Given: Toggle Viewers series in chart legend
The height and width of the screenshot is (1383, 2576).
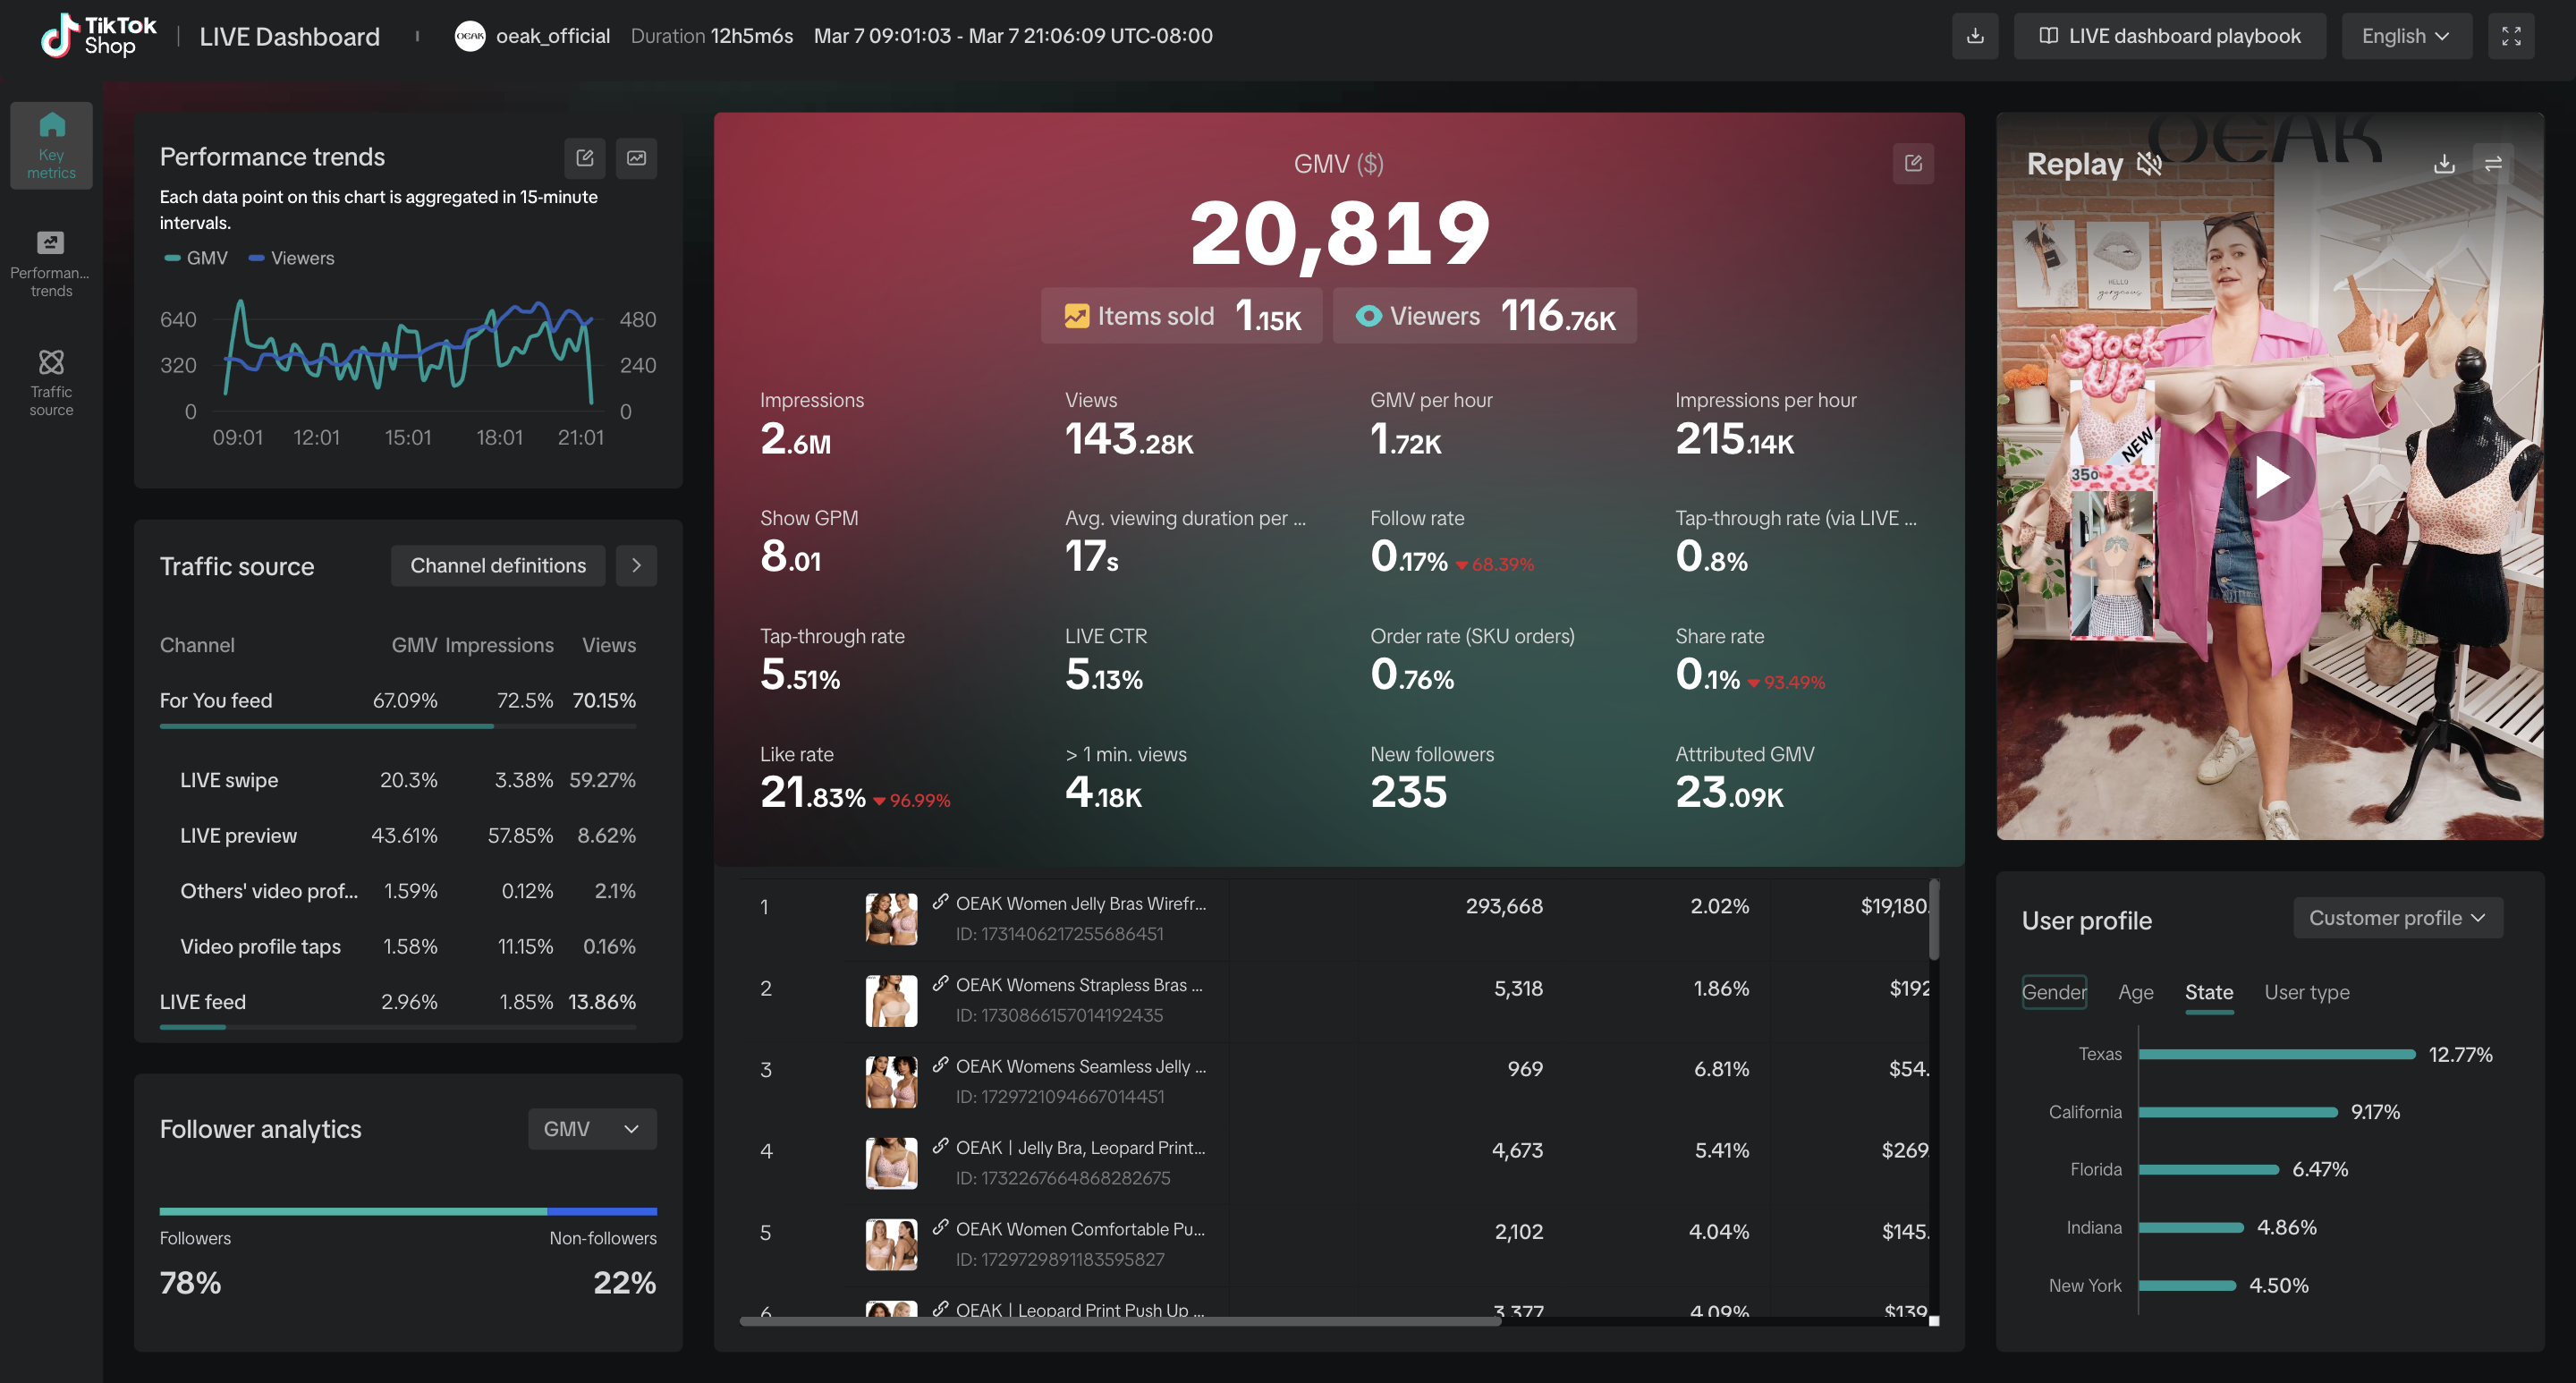Looking at the screenshot, I should pos(292,258).
